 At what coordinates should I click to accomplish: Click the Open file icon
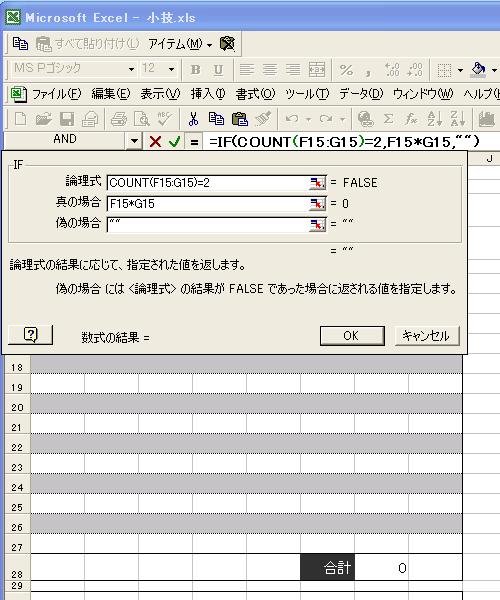[44, 119]
